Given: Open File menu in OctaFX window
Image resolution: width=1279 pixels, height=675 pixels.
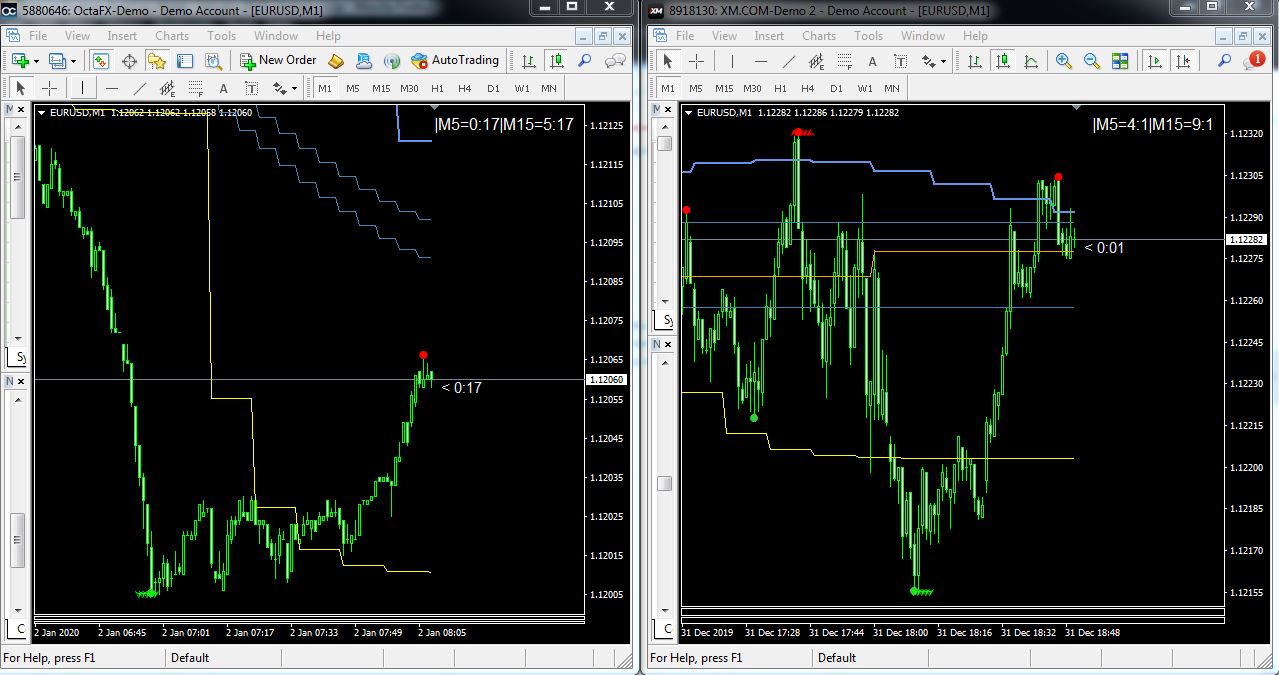Looking at the screenshot, I should (x=38, y=35).
